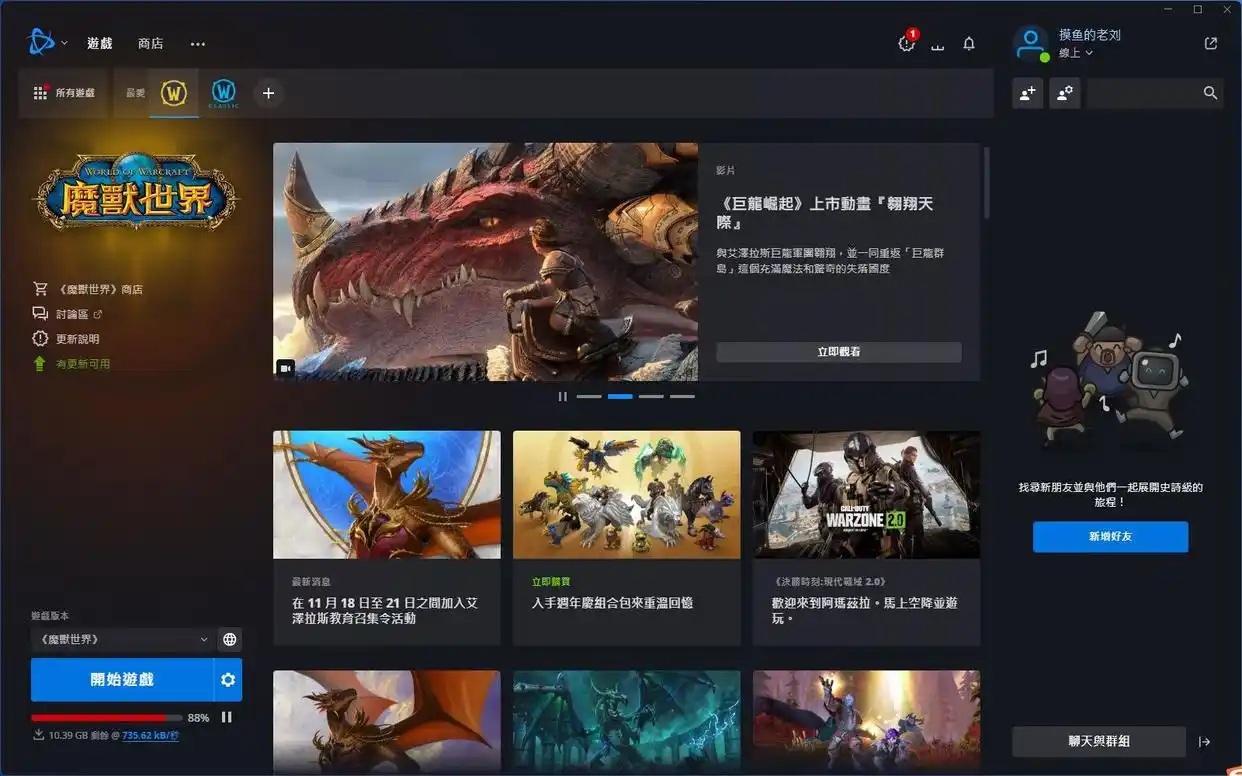Image resolution: width=1242 pixels, height=776 pixels.
Task: Click 有更新可用 update notice
Action: (71, 364)
